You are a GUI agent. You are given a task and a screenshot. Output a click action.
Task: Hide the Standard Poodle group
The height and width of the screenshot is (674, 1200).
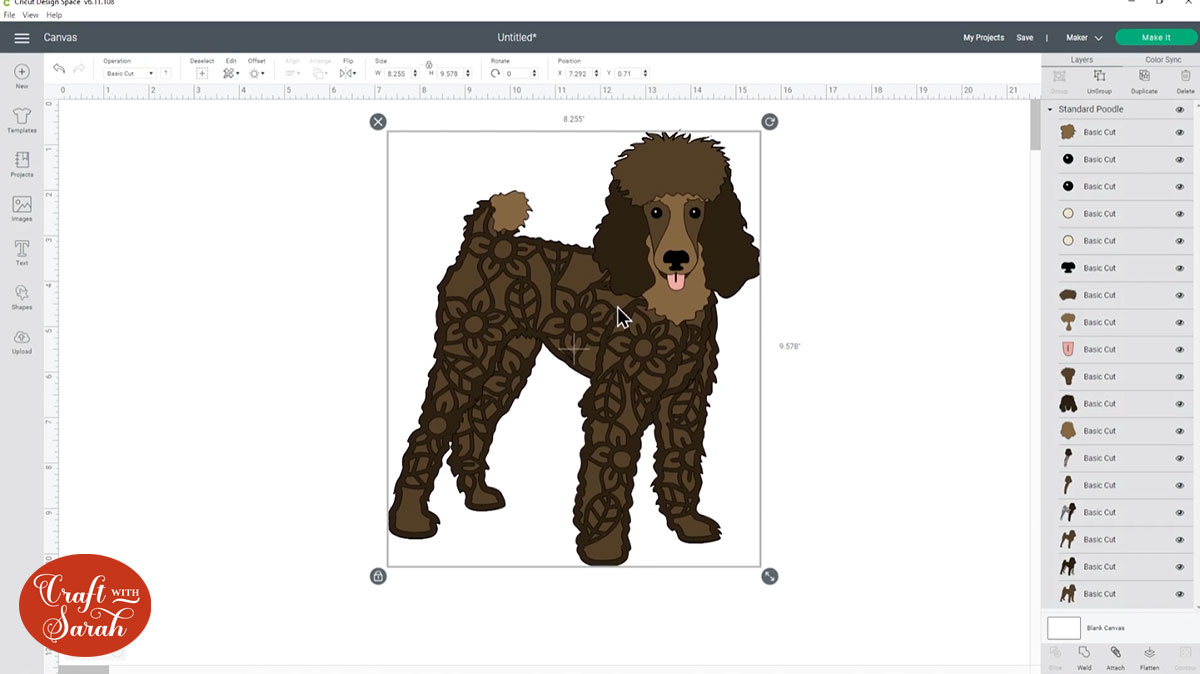pos(1180,109)
